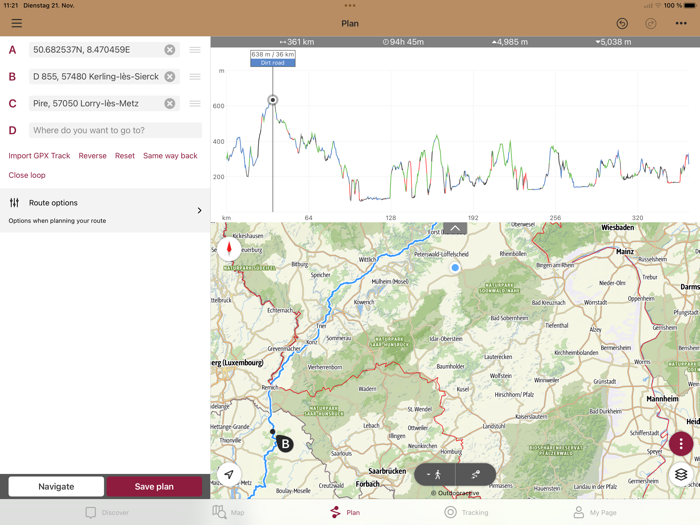The width and height of the screenshot is (700, 525).
Task: Open the map layers selector
Action: point(681,474)
